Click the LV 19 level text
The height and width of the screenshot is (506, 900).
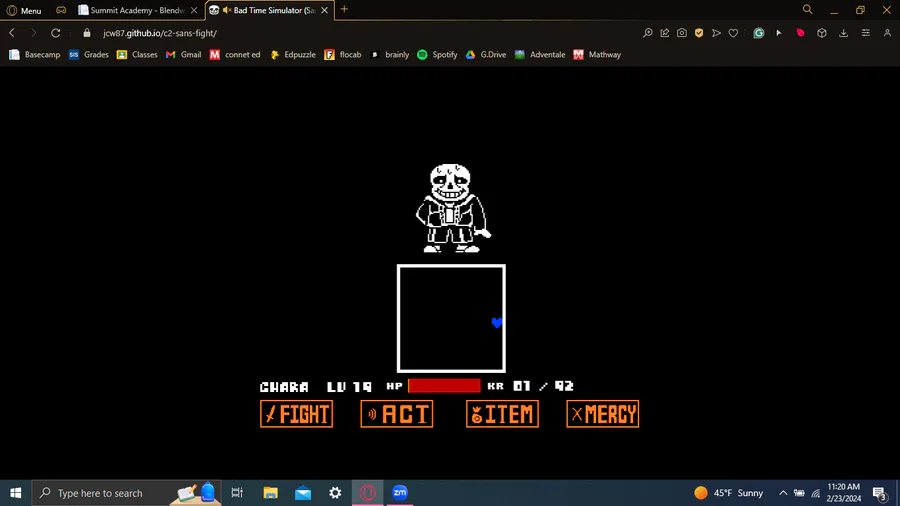coord(349,387)
